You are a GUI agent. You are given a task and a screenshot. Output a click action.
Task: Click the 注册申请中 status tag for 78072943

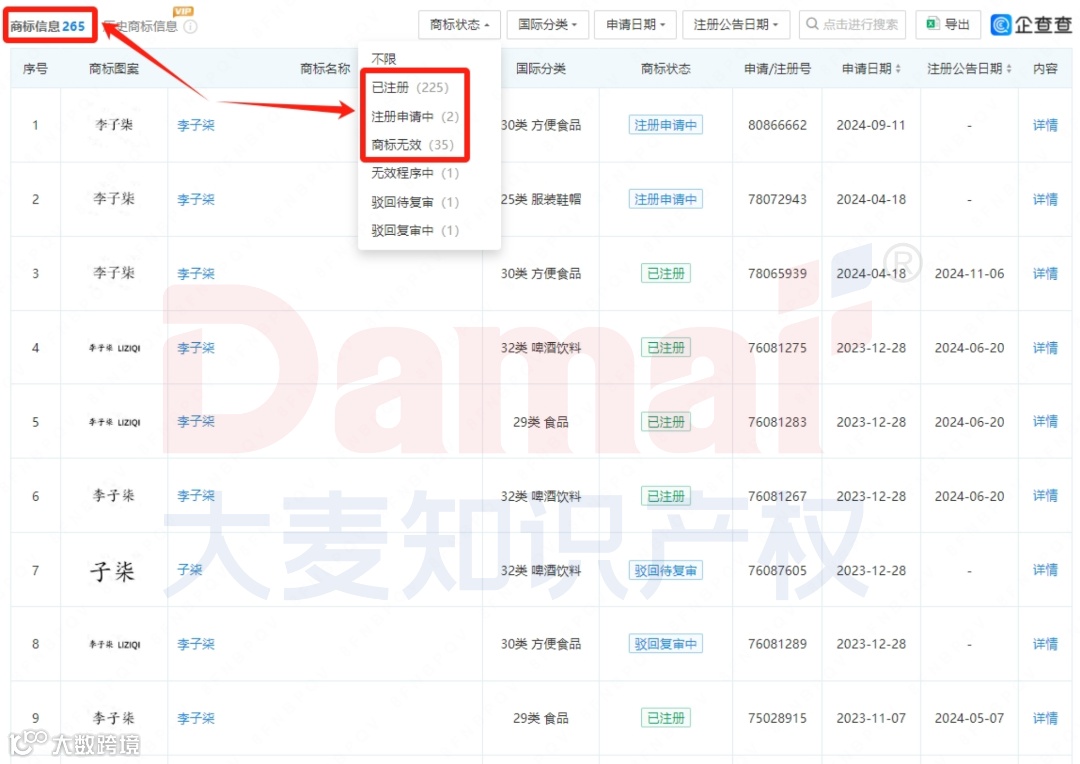tap(665, 199)
